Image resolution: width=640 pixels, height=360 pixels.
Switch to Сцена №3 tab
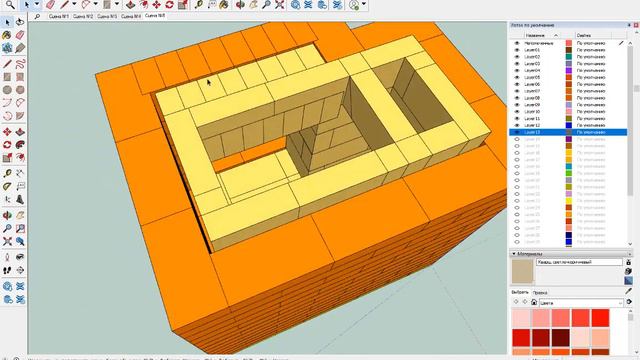pos(107,16)
